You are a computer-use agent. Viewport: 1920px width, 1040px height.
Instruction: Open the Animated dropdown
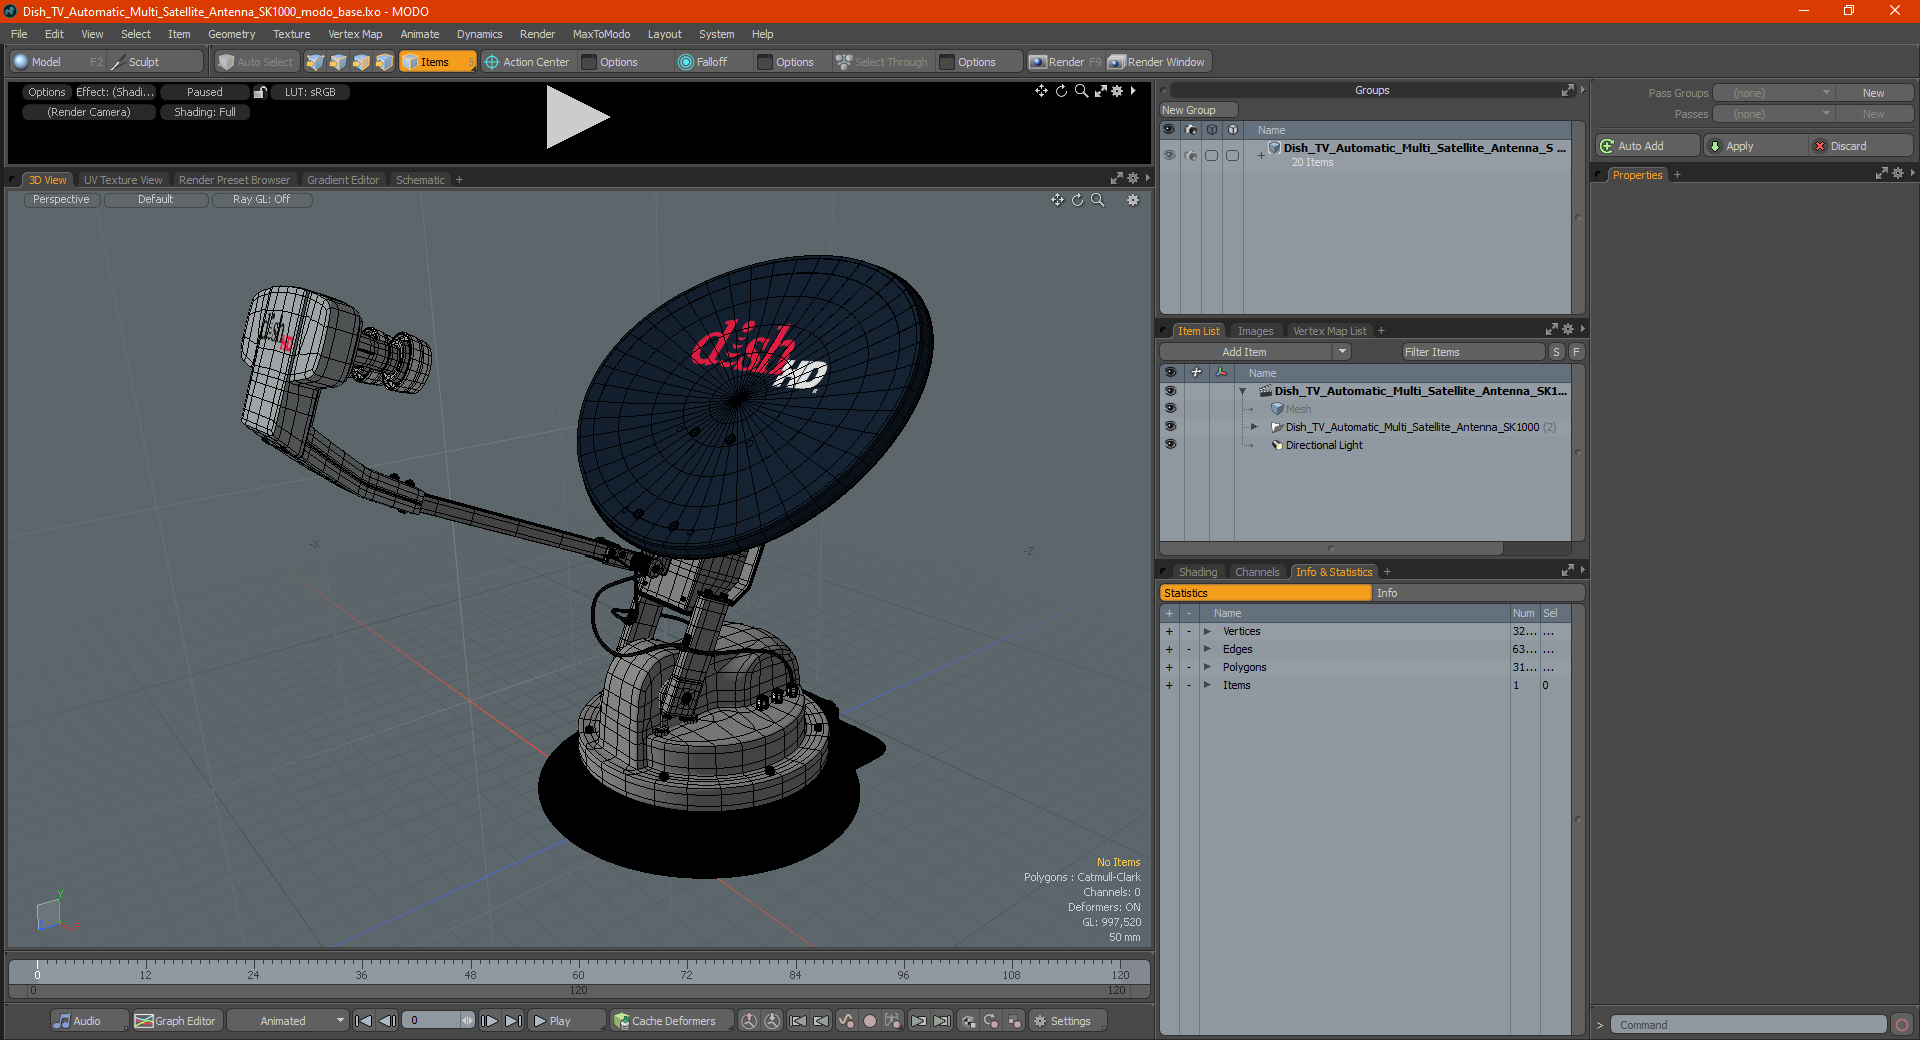coord(288,1021)
